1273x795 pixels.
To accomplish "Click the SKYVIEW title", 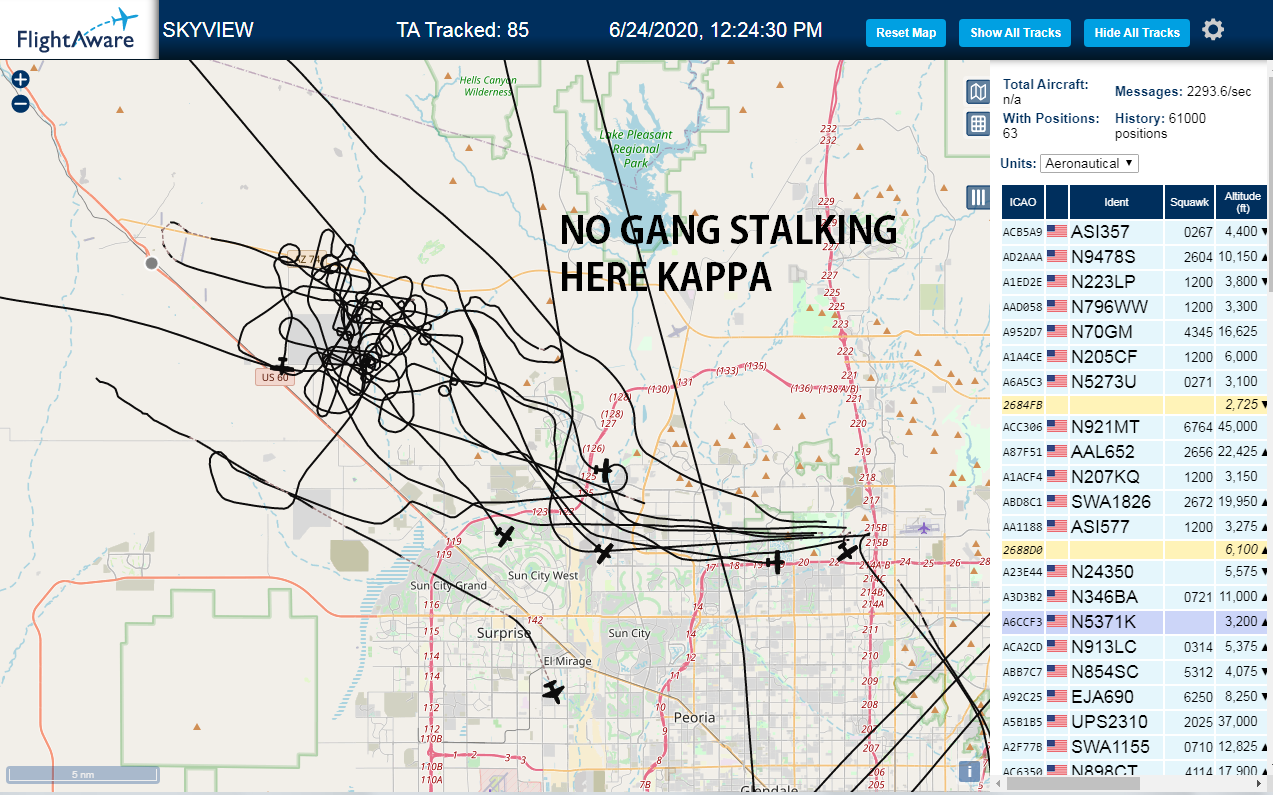I will [x=208, y=30].
